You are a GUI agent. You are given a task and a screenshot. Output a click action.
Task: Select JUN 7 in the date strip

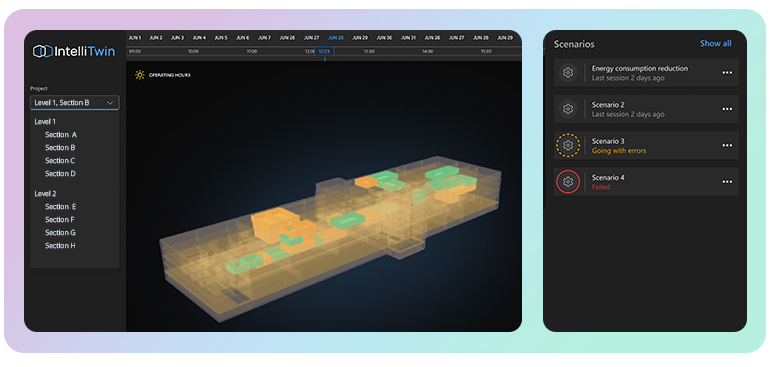pyautogui.click(x=264, y=37)
